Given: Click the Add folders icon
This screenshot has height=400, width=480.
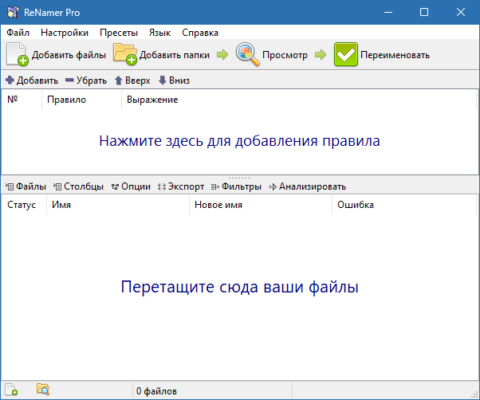Looking at the screenshot, I should pyautogui.click(x=125, y=54).
